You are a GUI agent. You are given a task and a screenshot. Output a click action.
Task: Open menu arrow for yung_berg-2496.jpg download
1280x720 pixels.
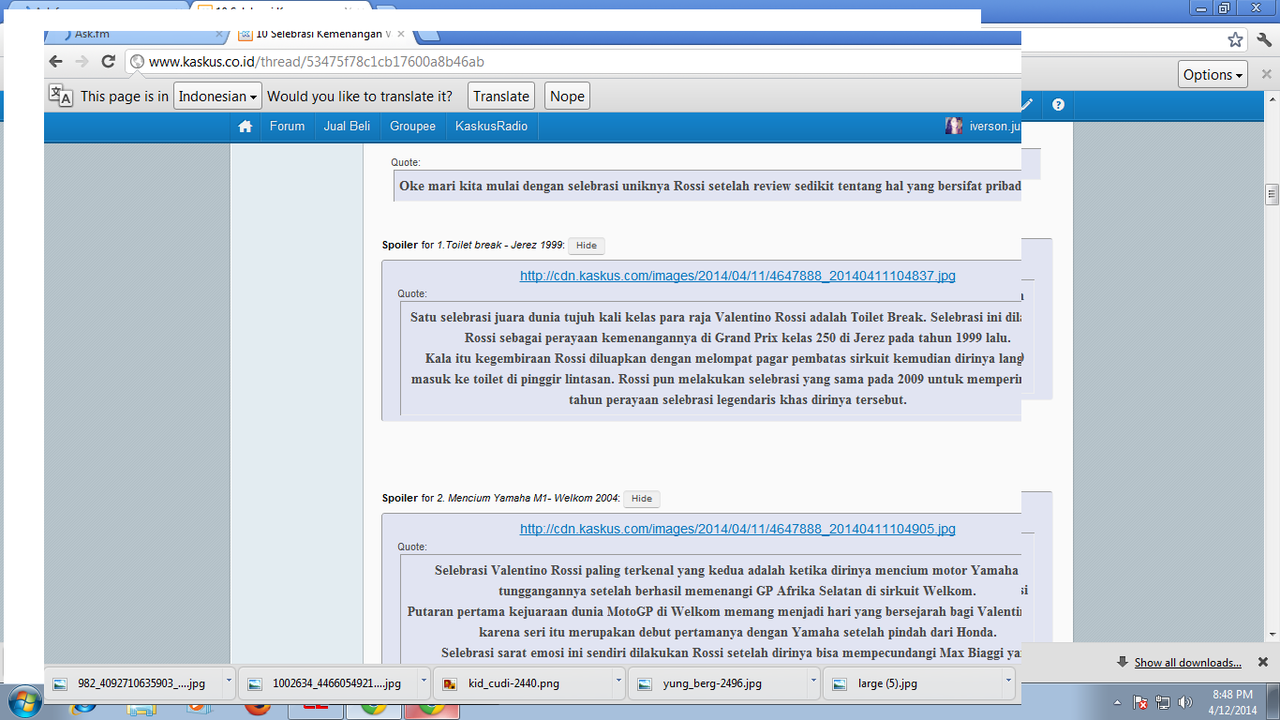coord(814,680)
